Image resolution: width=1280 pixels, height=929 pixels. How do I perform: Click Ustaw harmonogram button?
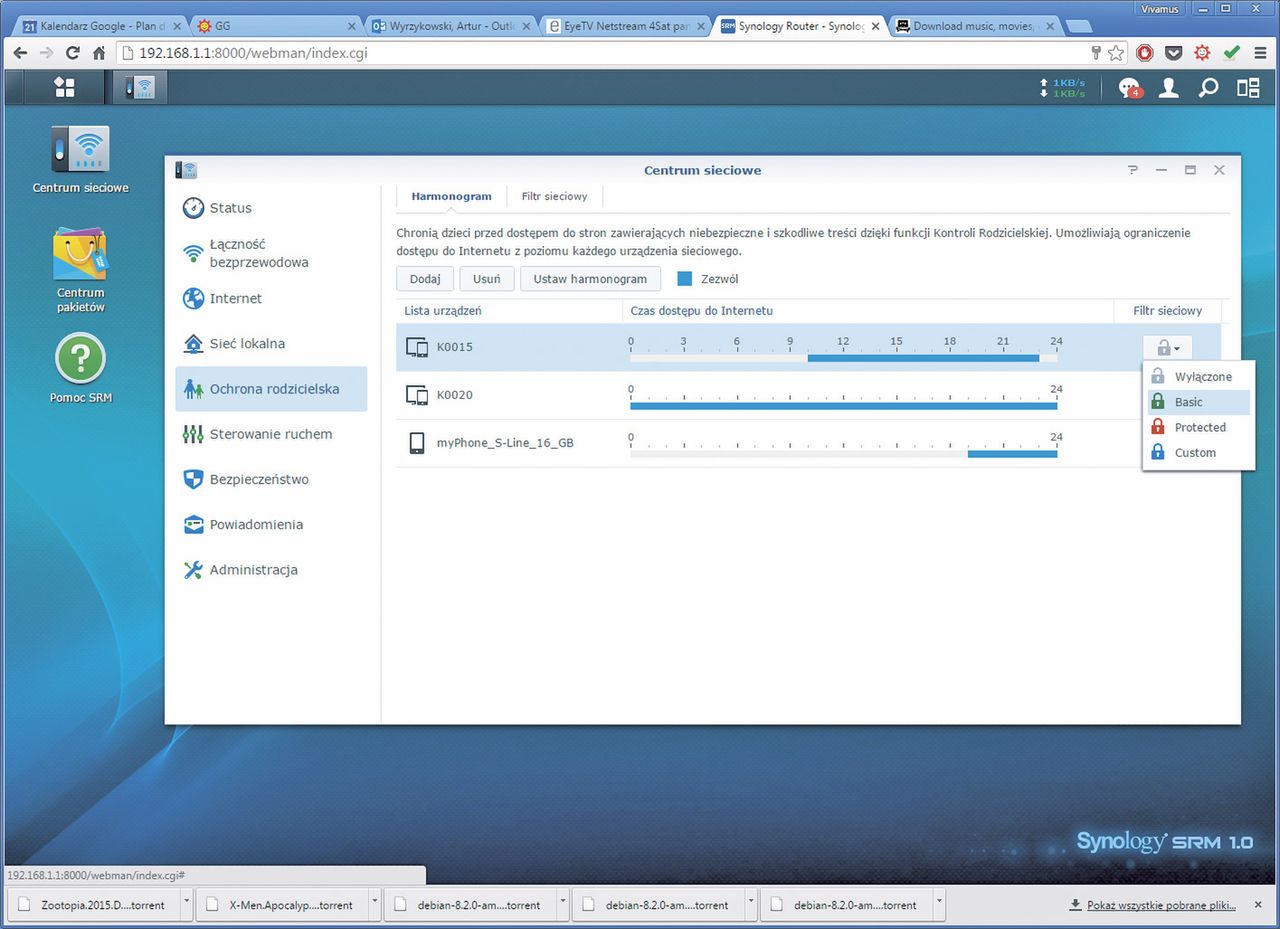590,279
